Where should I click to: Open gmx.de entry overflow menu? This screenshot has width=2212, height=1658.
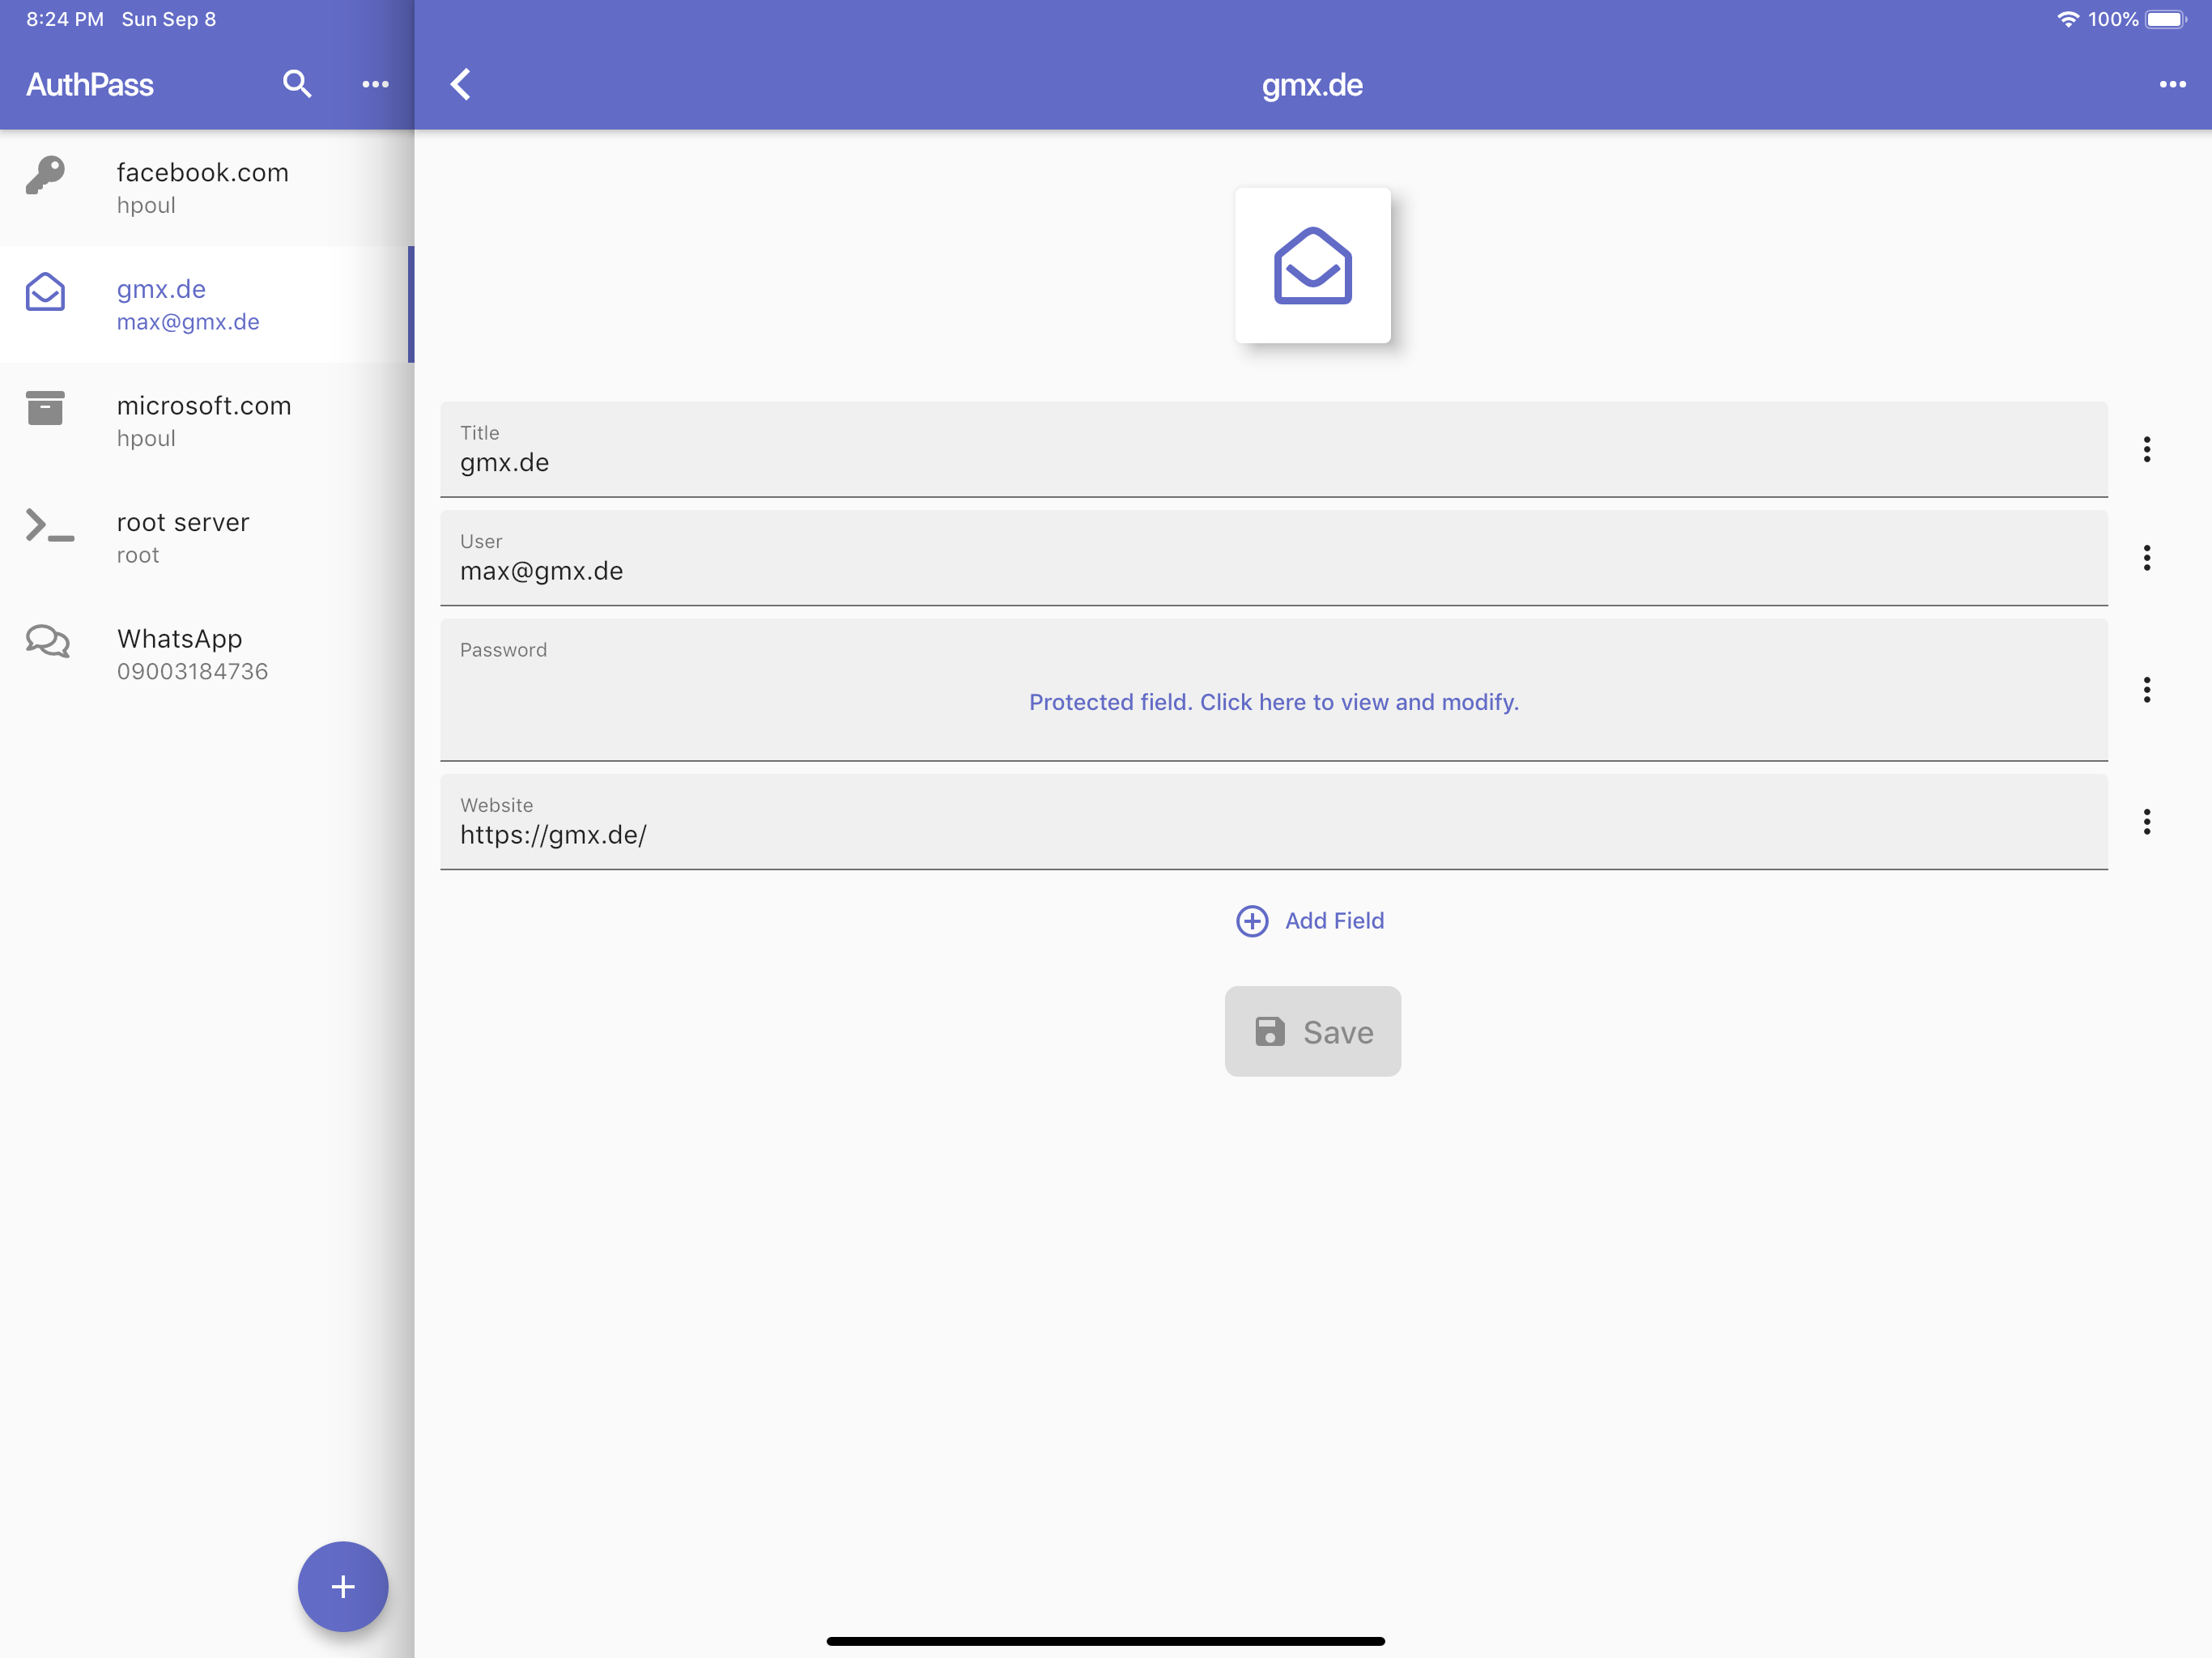click(x=2172, y=84)
